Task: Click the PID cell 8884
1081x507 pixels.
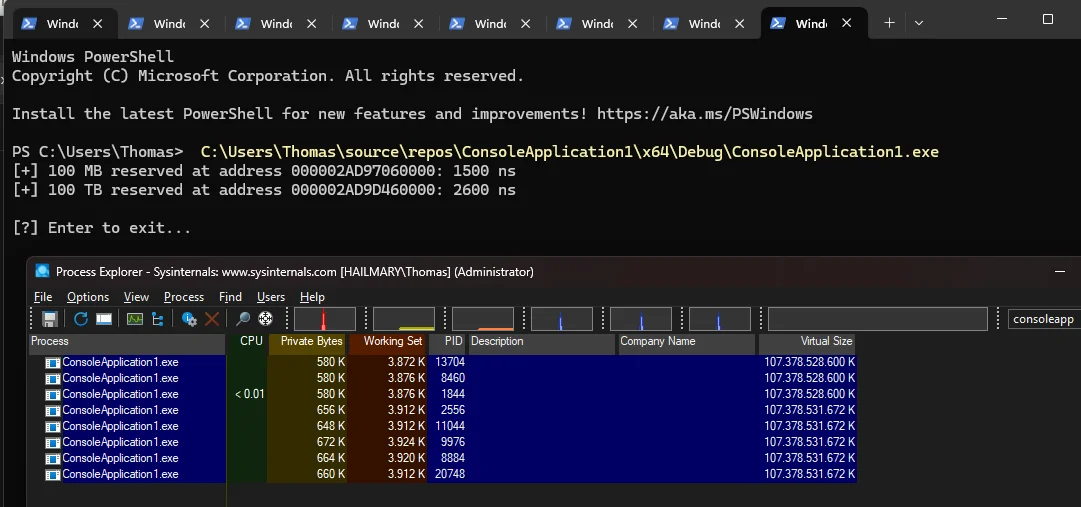Action: (x=452, y=458)
